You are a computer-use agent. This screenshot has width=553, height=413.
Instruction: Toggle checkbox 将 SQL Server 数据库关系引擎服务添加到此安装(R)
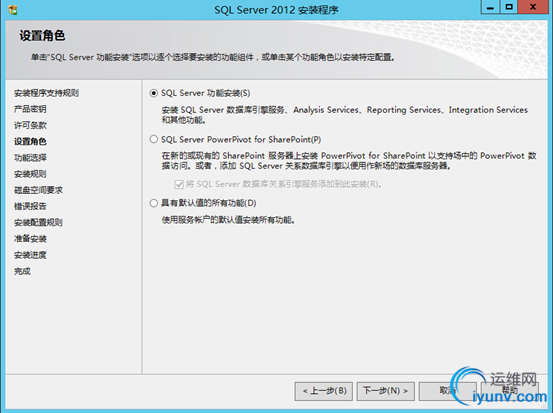pos(179,184)
